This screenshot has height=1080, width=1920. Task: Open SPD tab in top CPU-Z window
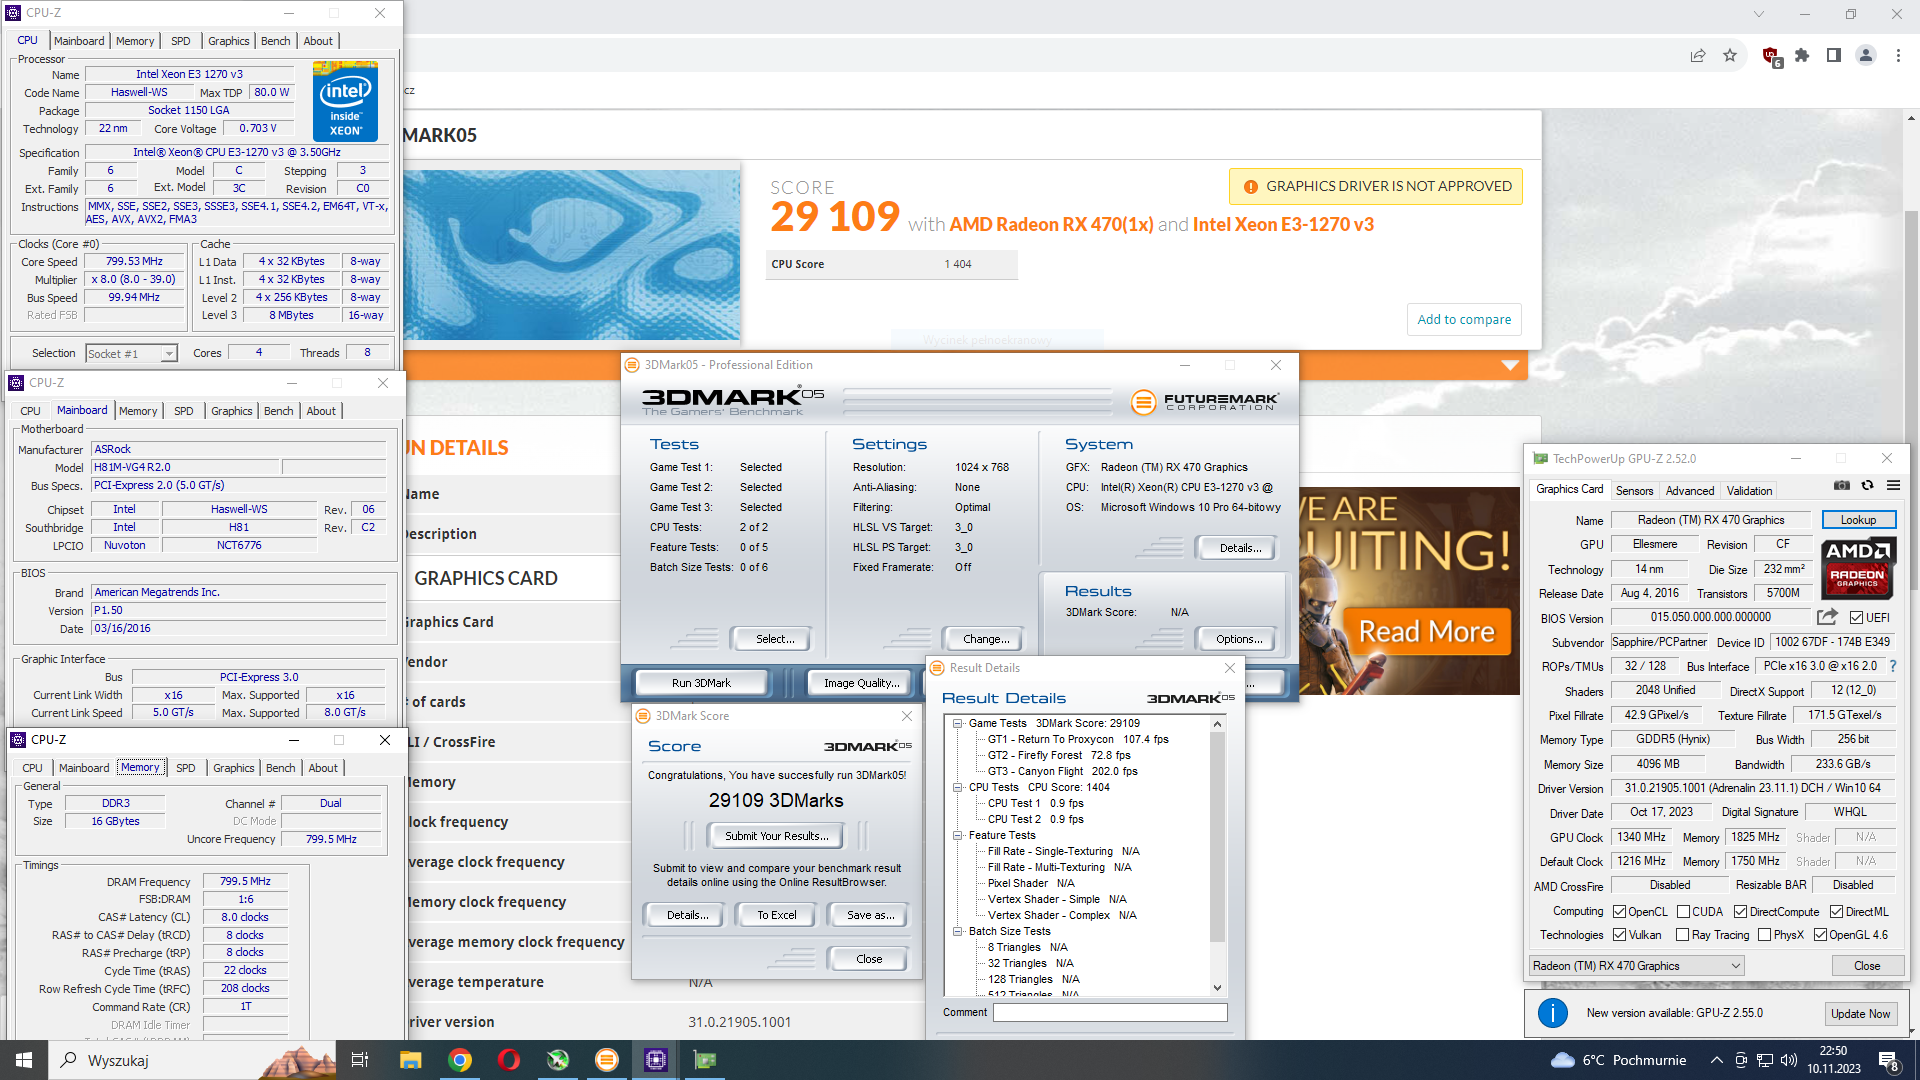coord(180,41)
